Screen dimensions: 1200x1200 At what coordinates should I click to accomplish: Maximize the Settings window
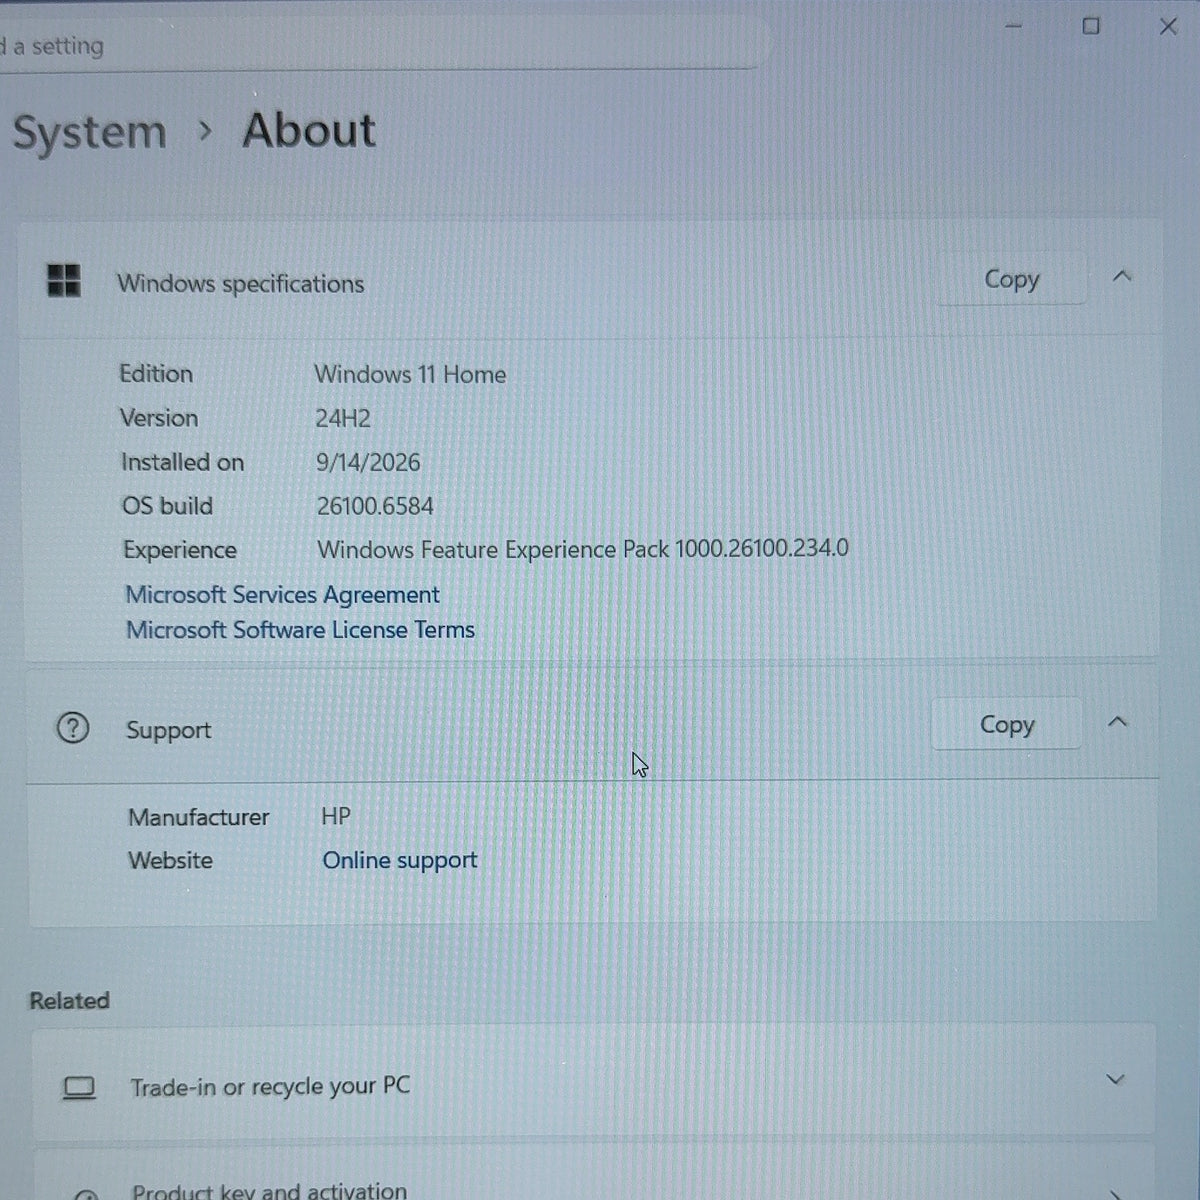pyautogui.click(x=1091, y=26)
